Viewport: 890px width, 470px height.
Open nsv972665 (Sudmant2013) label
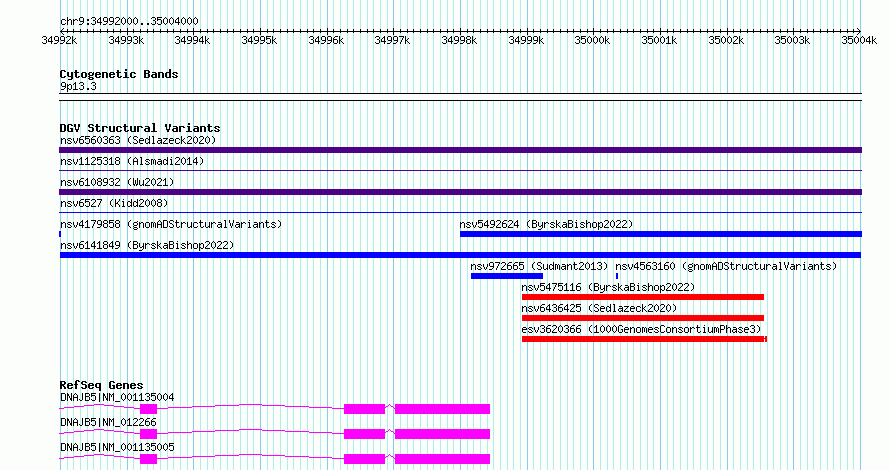tap(539, 266)
